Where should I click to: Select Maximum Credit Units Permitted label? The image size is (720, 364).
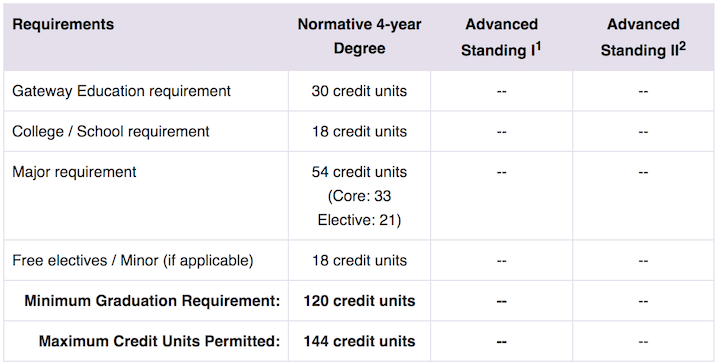point(159,341)
